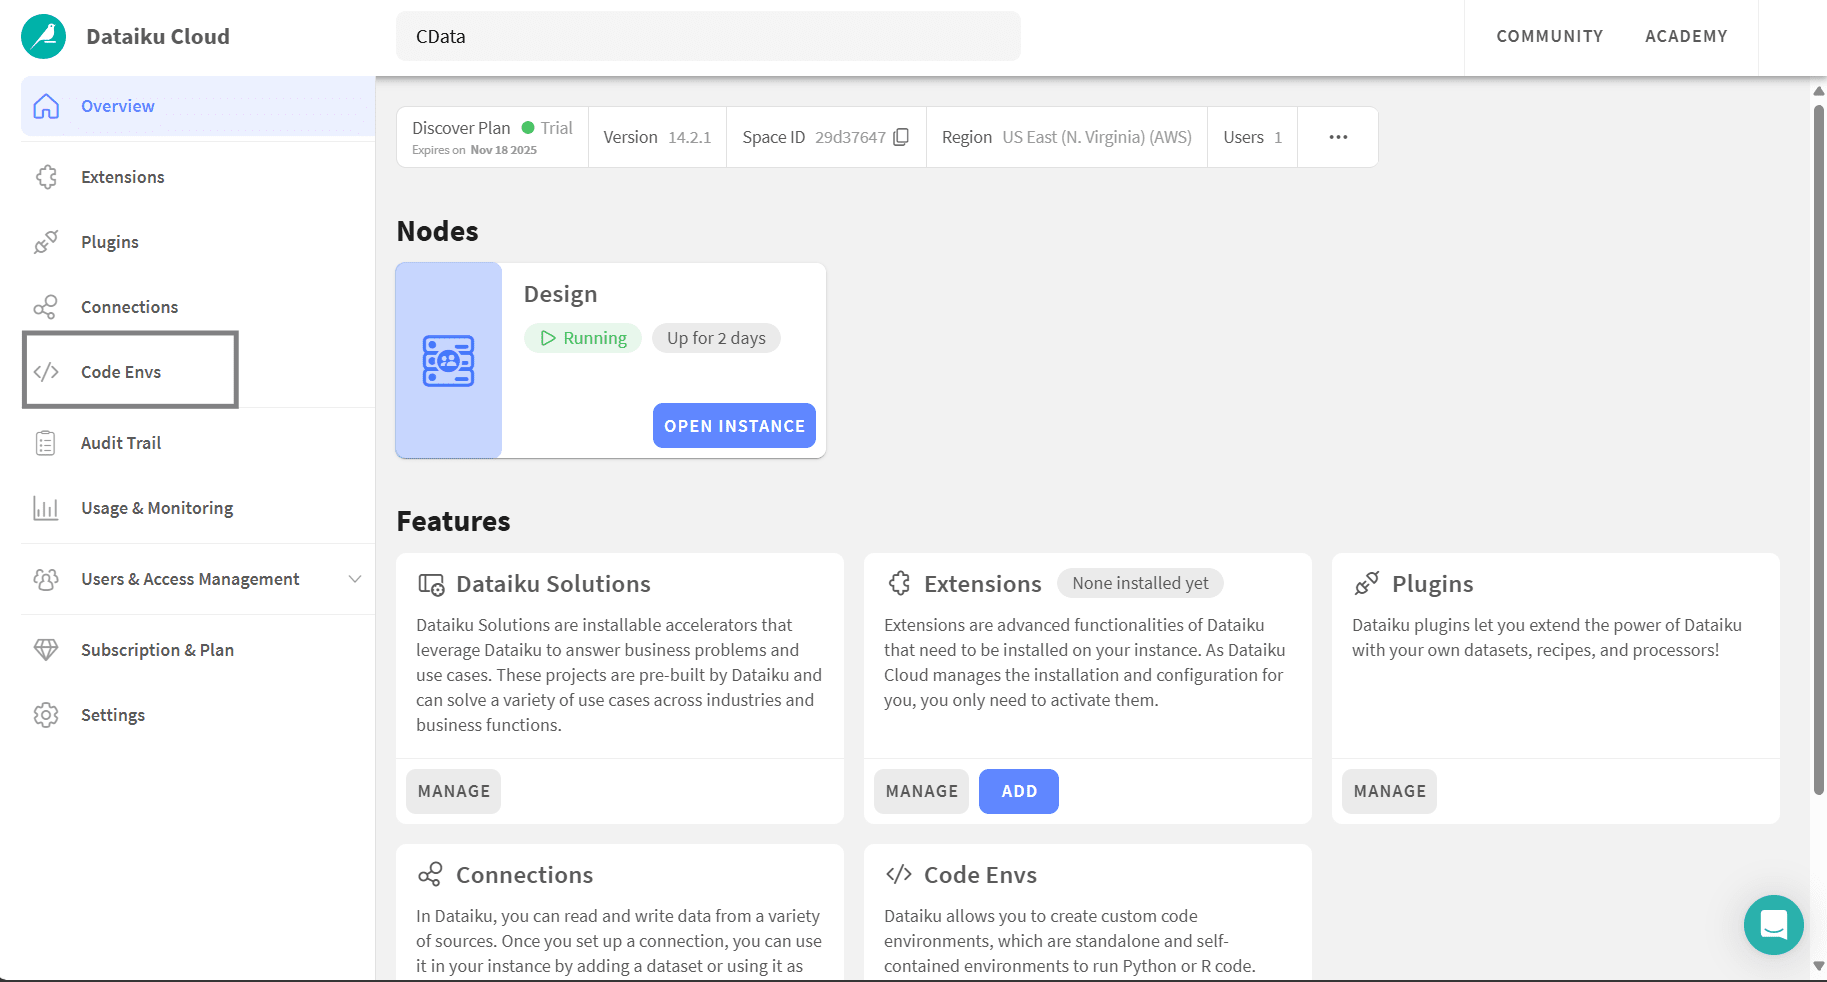This screenshot has height=982, width=1827.
Task: Add an extension with the Add button
Action: (1018, 791)
